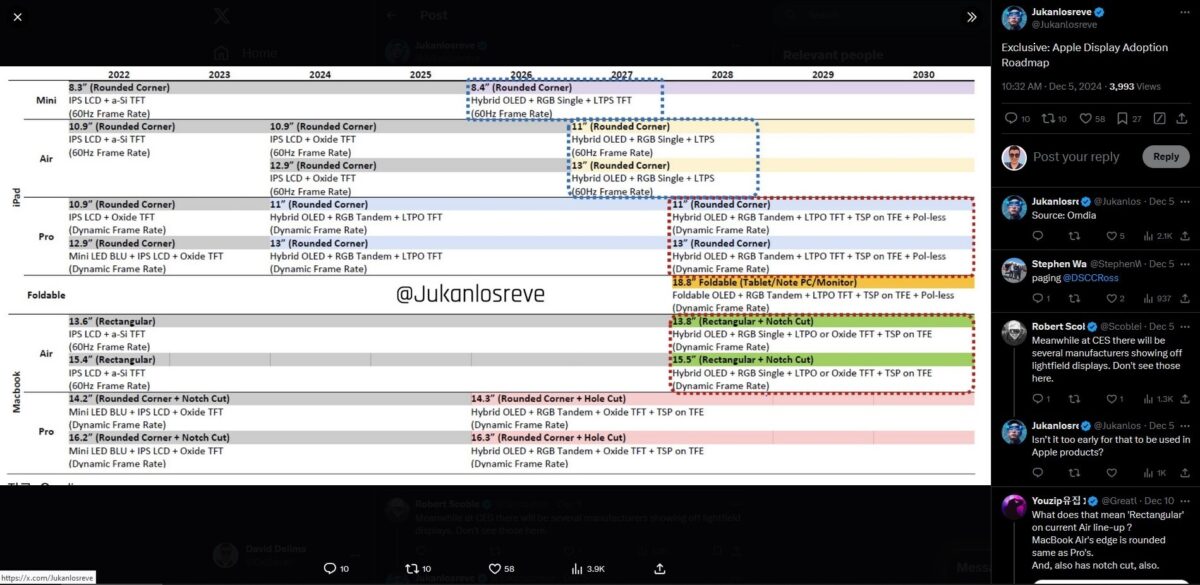Image resolution: width=1200 pixels, height=585 pixels.
Task: Open the @Jukanlosreve handle link
Action: (1065, 24)
